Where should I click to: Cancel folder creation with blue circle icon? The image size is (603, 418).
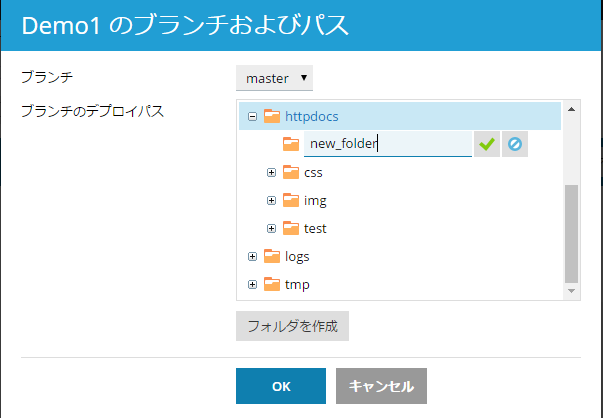coord(514,144)
